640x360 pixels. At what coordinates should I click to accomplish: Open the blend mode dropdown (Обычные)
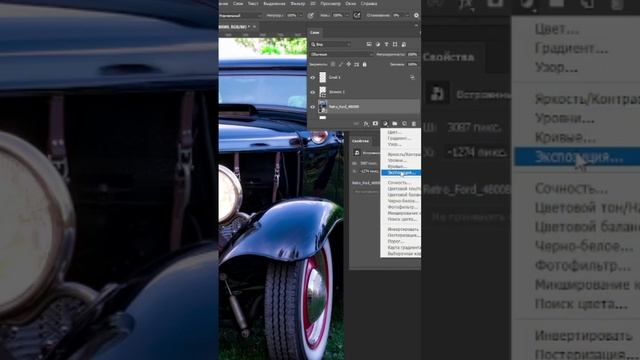(x=342, y=54)
